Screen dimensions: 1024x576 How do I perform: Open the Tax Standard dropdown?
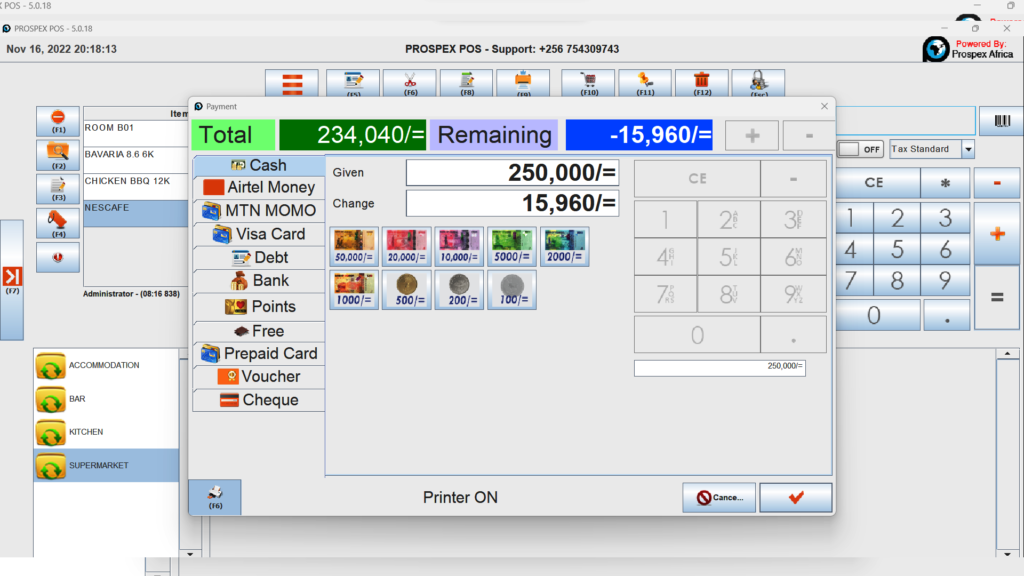931,148
